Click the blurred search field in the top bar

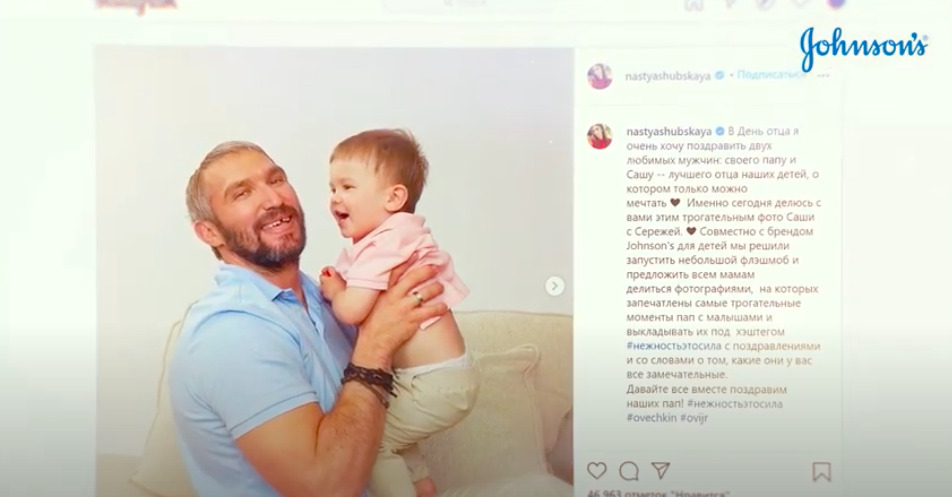coord(468,3)
